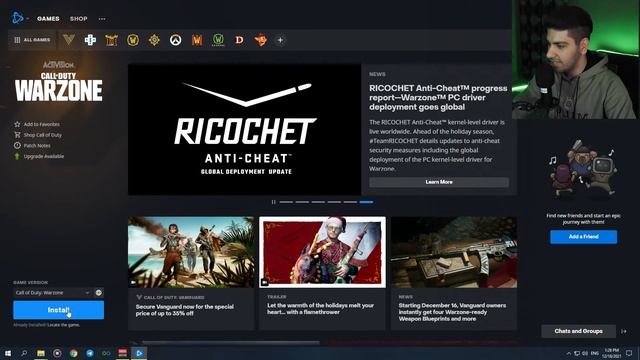The image size is (640, 360).
Task: Select the Hearthstone icon
Action: (154, 40)
